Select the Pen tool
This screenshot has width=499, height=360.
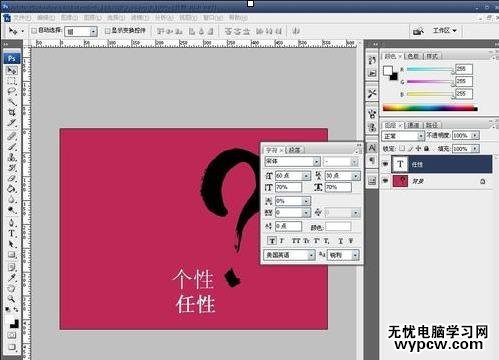tap(12, 223)
